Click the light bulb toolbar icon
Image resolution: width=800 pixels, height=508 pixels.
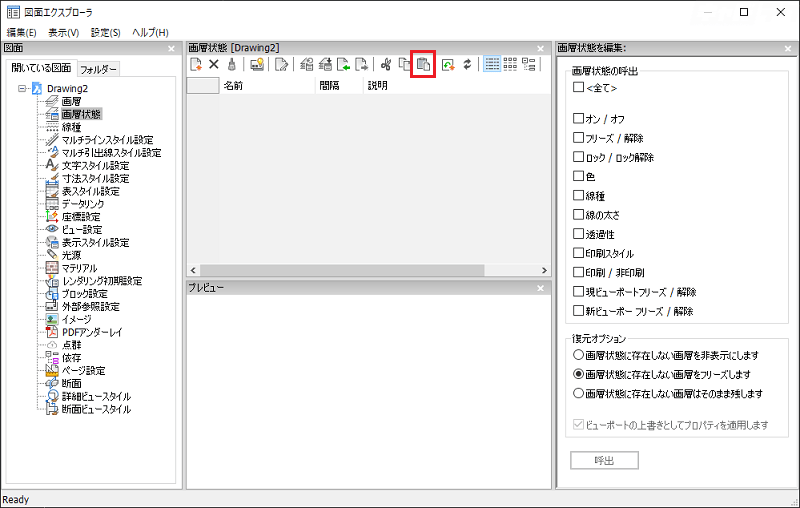point(257,64)
